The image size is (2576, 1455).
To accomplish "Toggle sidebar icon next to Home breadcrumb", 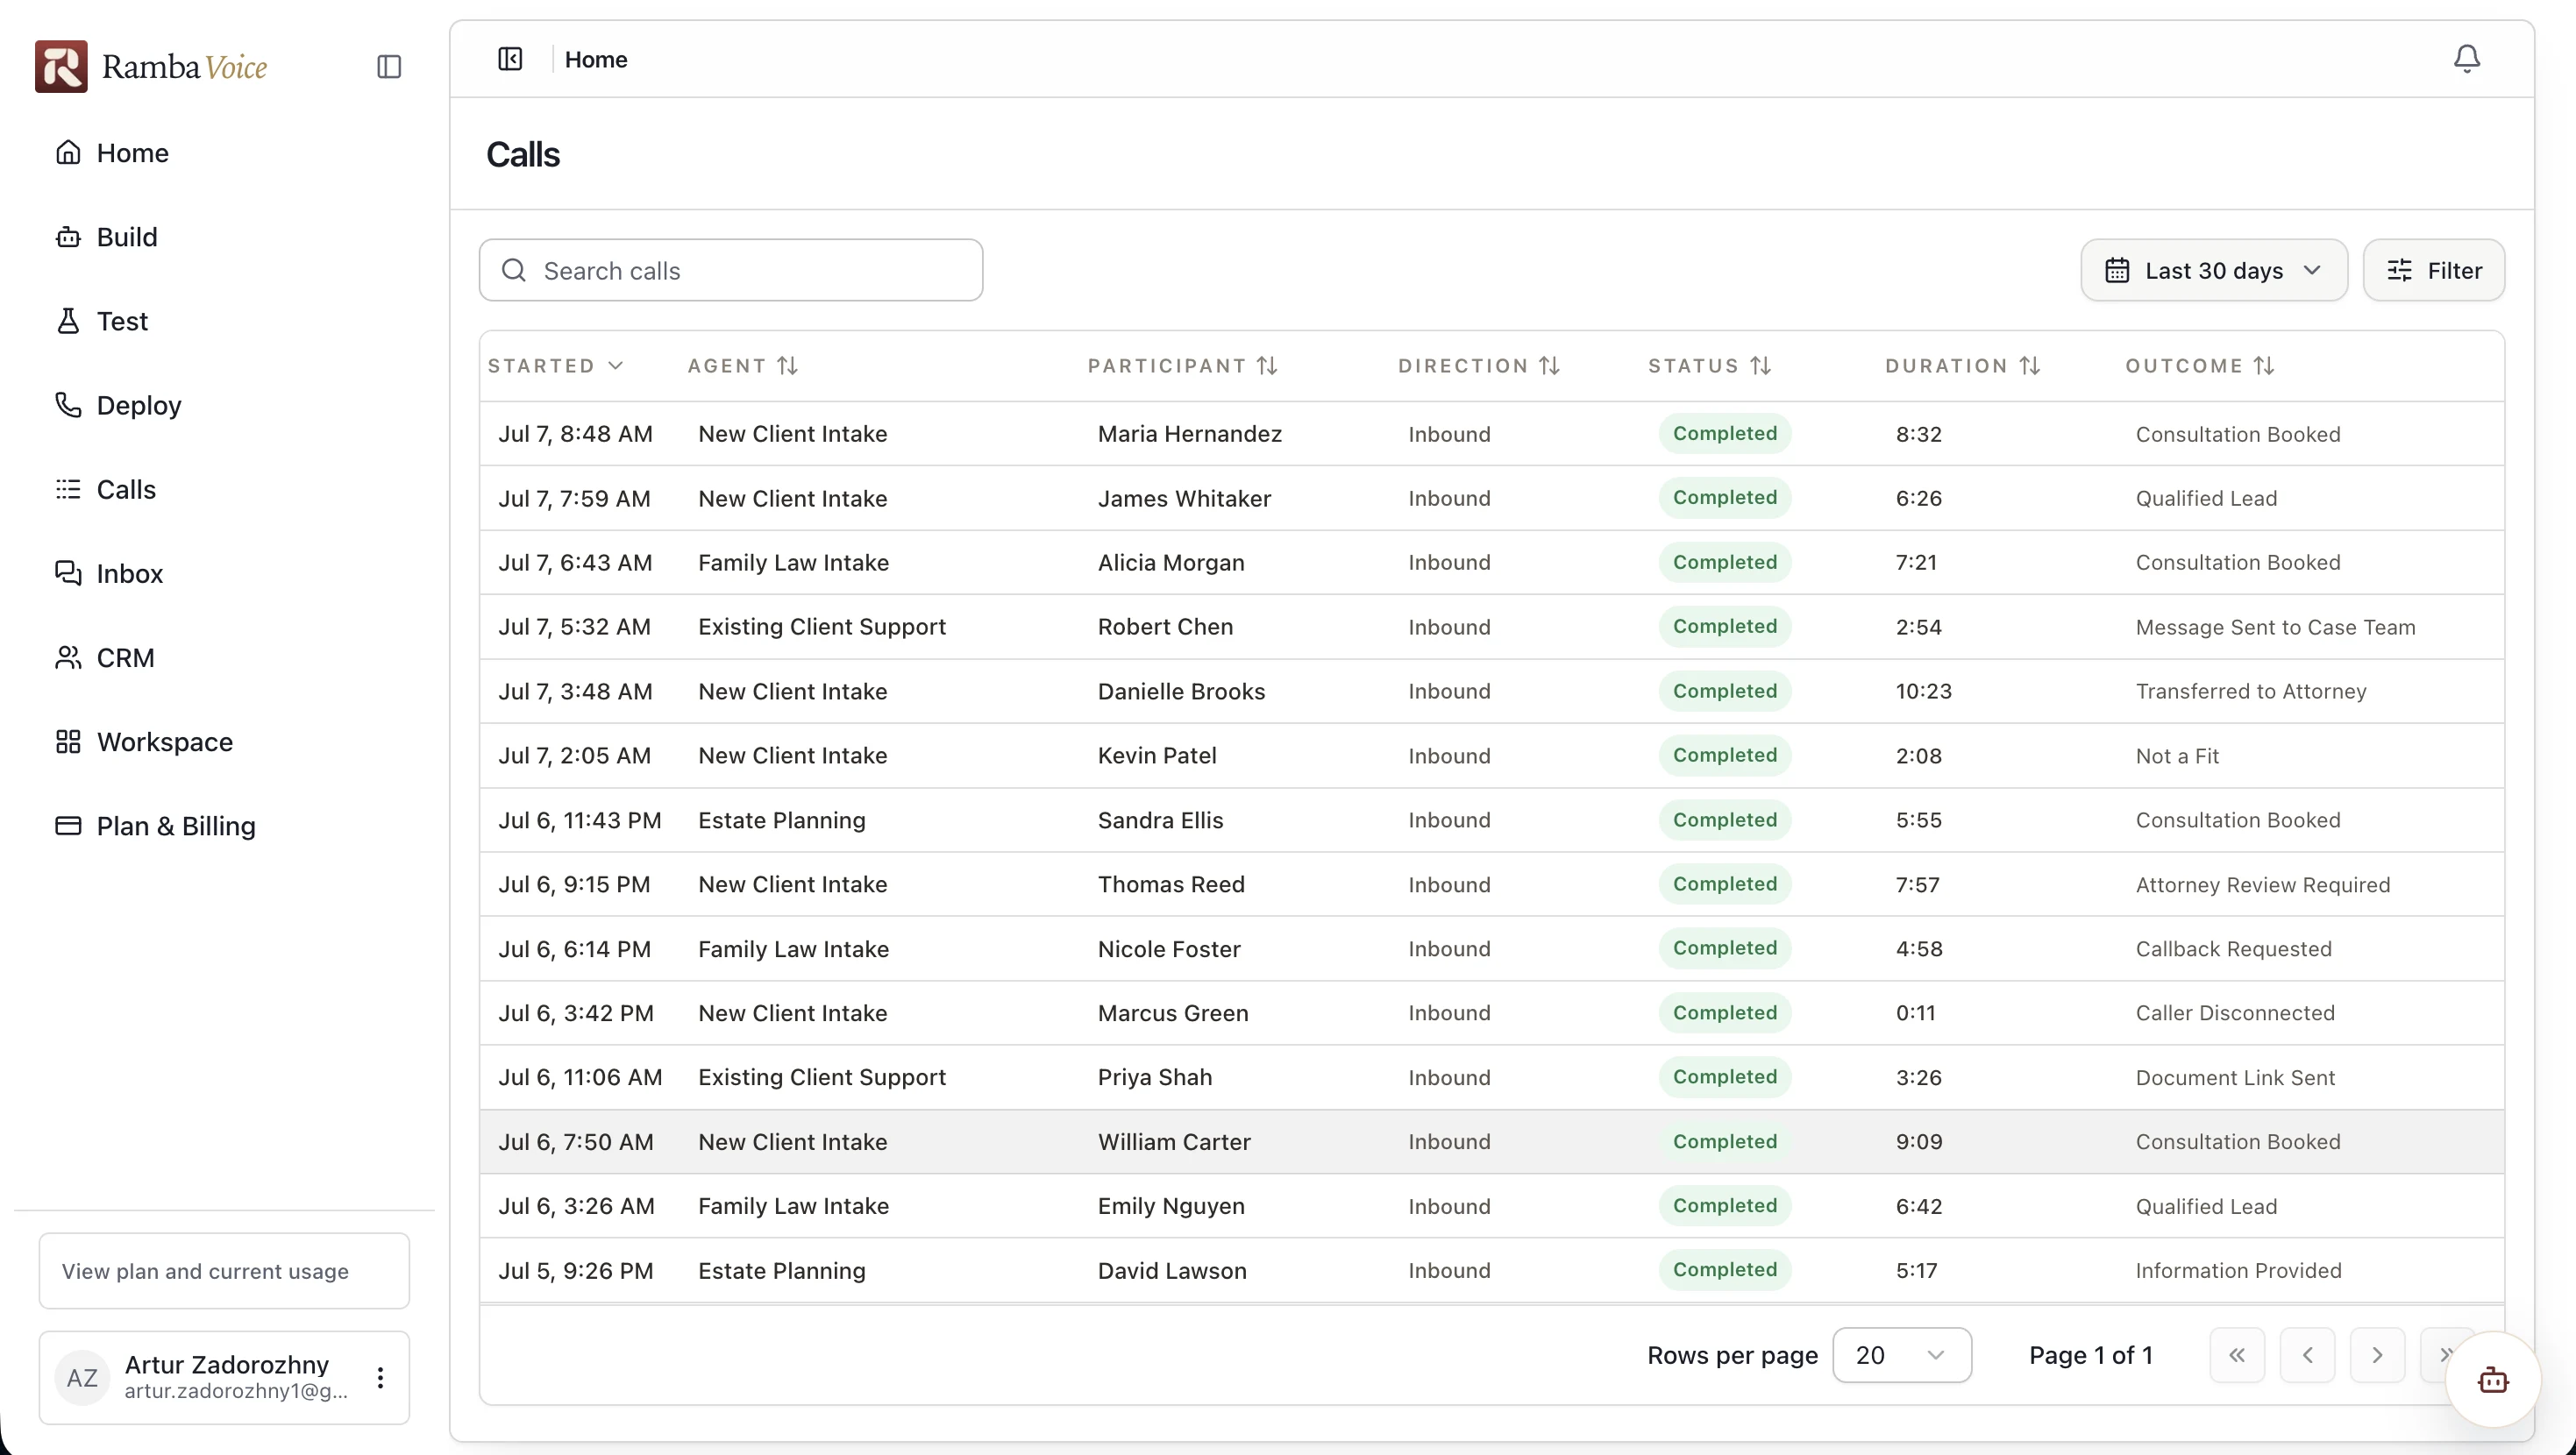I will (510, 59).
